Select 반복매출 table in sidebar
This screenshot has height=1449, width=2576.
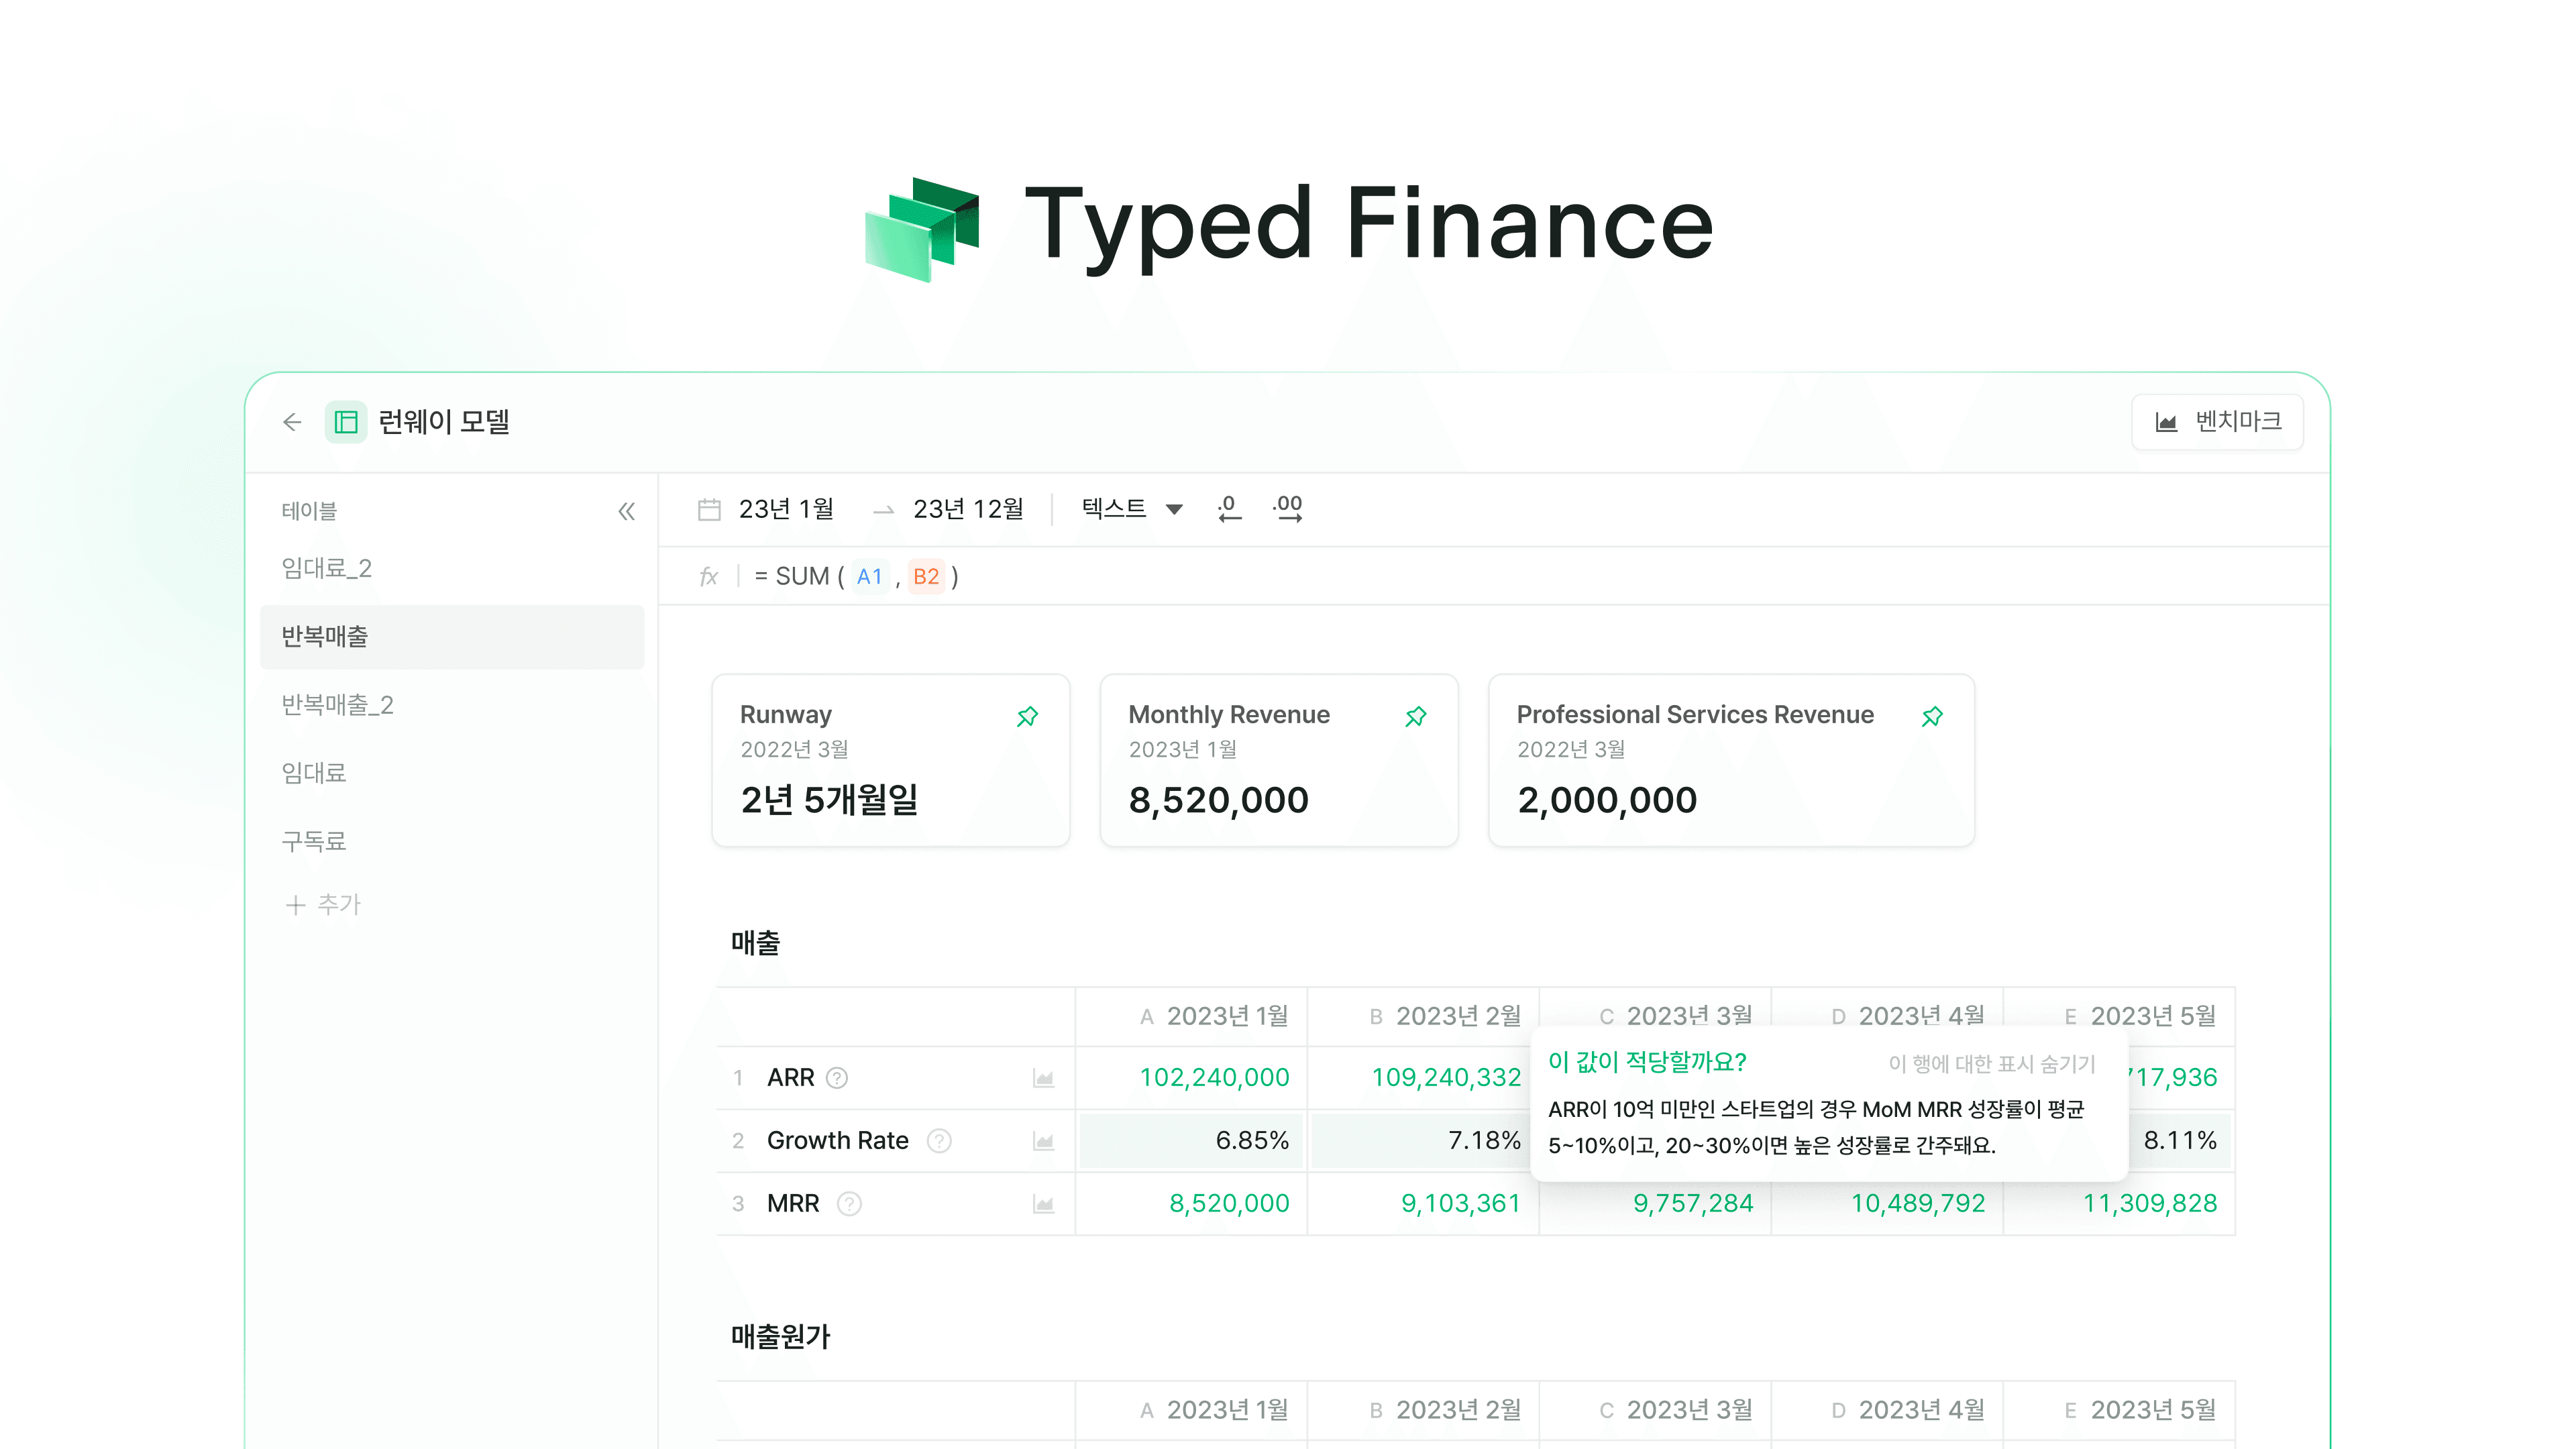coord(452,636)
